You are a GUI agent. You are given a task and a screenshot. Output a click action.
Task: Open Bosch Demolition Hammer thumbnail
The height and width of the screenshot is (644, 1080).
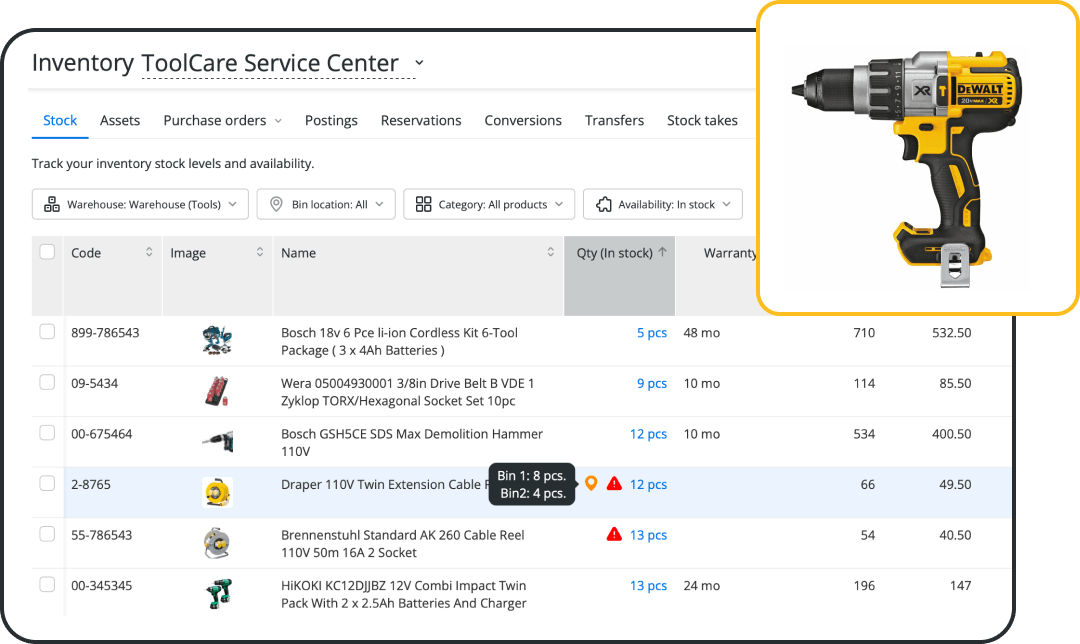218,442
